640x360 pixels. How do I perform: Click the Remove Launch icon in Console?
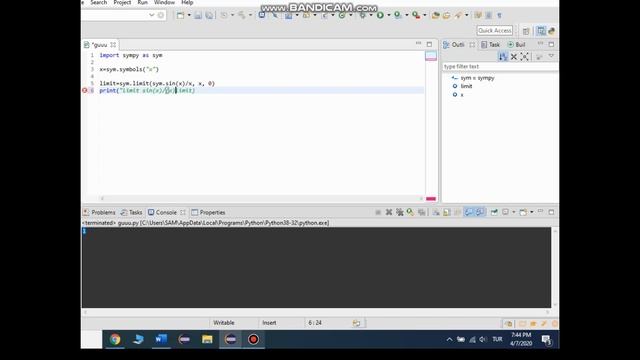coord(389,212)
